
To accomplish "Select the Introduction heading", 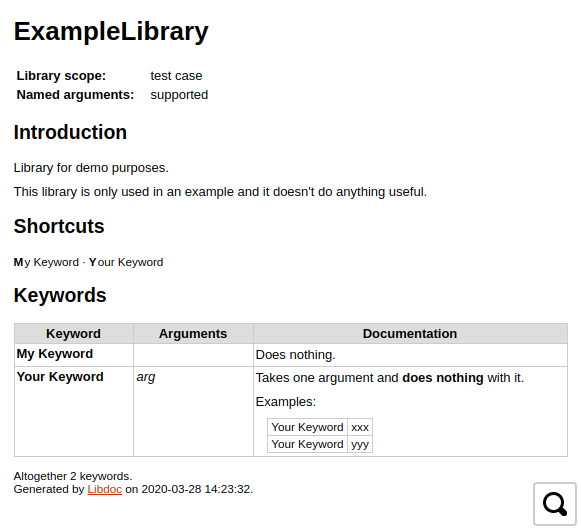I will pyautogui.click(x=70, y=132).
